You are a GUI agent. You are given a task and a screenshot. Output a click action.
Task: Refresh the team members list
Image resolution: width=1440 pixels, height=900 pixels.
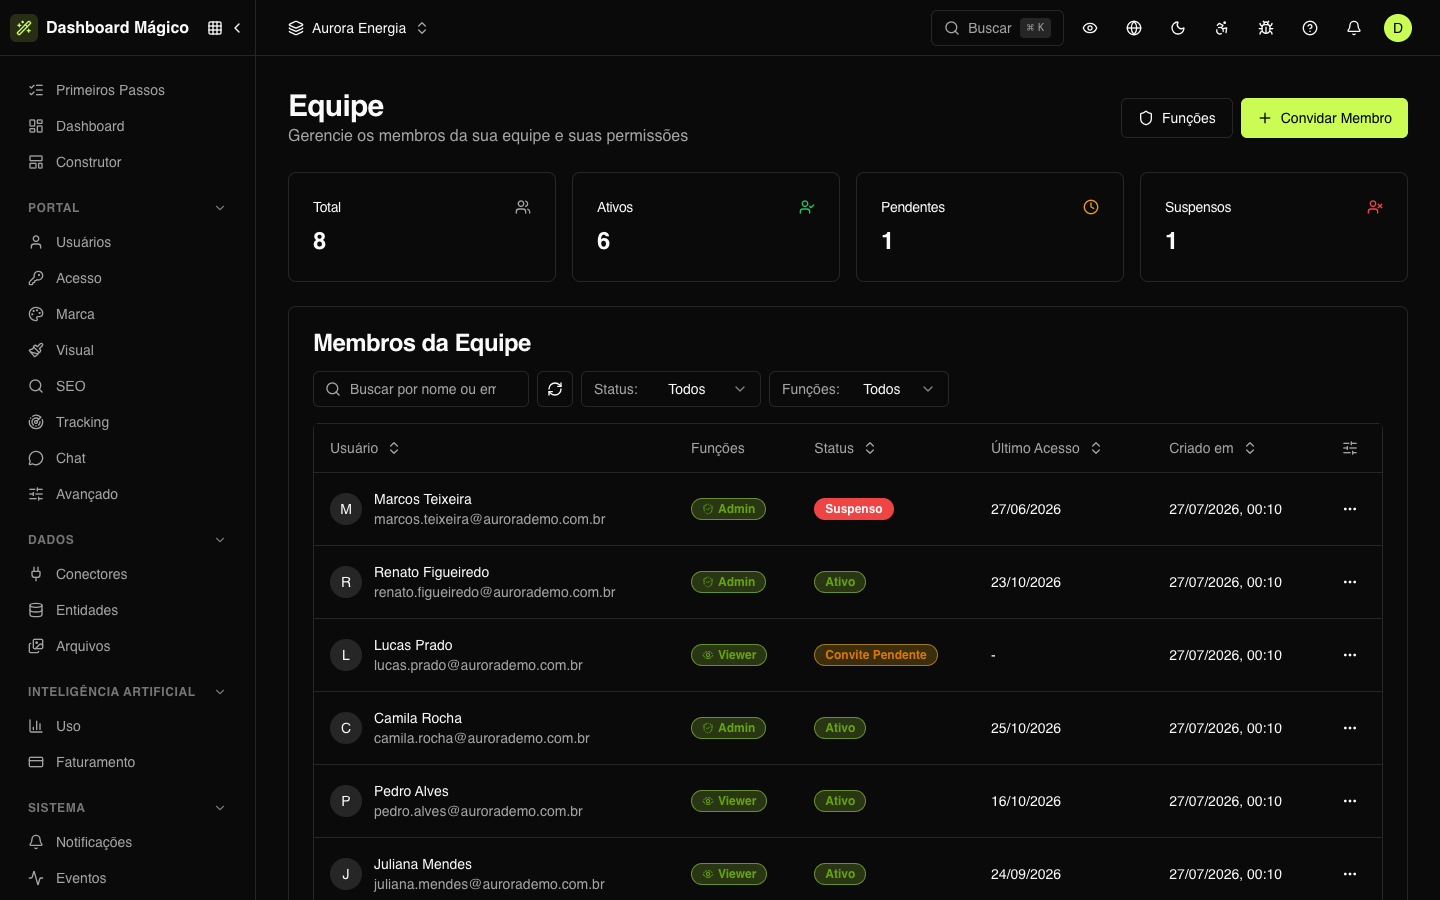(555, 389)
